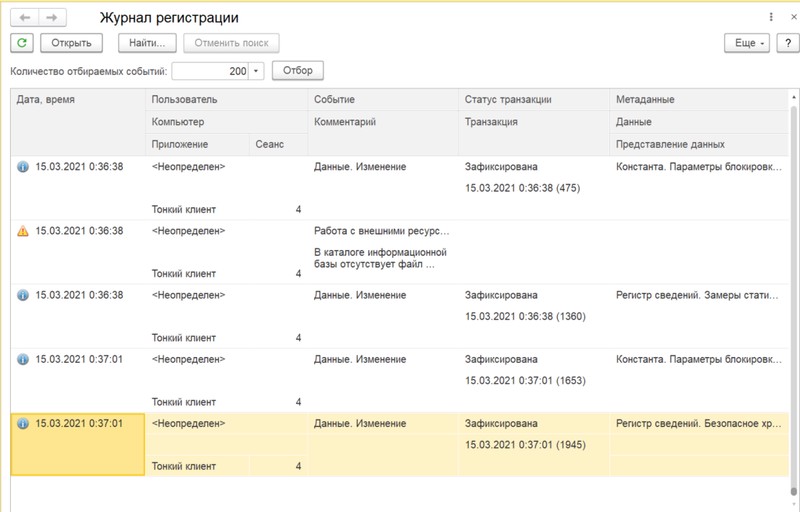
Task: Click info icon of 0:36:38 (475) row
Action: click(23, 167)
